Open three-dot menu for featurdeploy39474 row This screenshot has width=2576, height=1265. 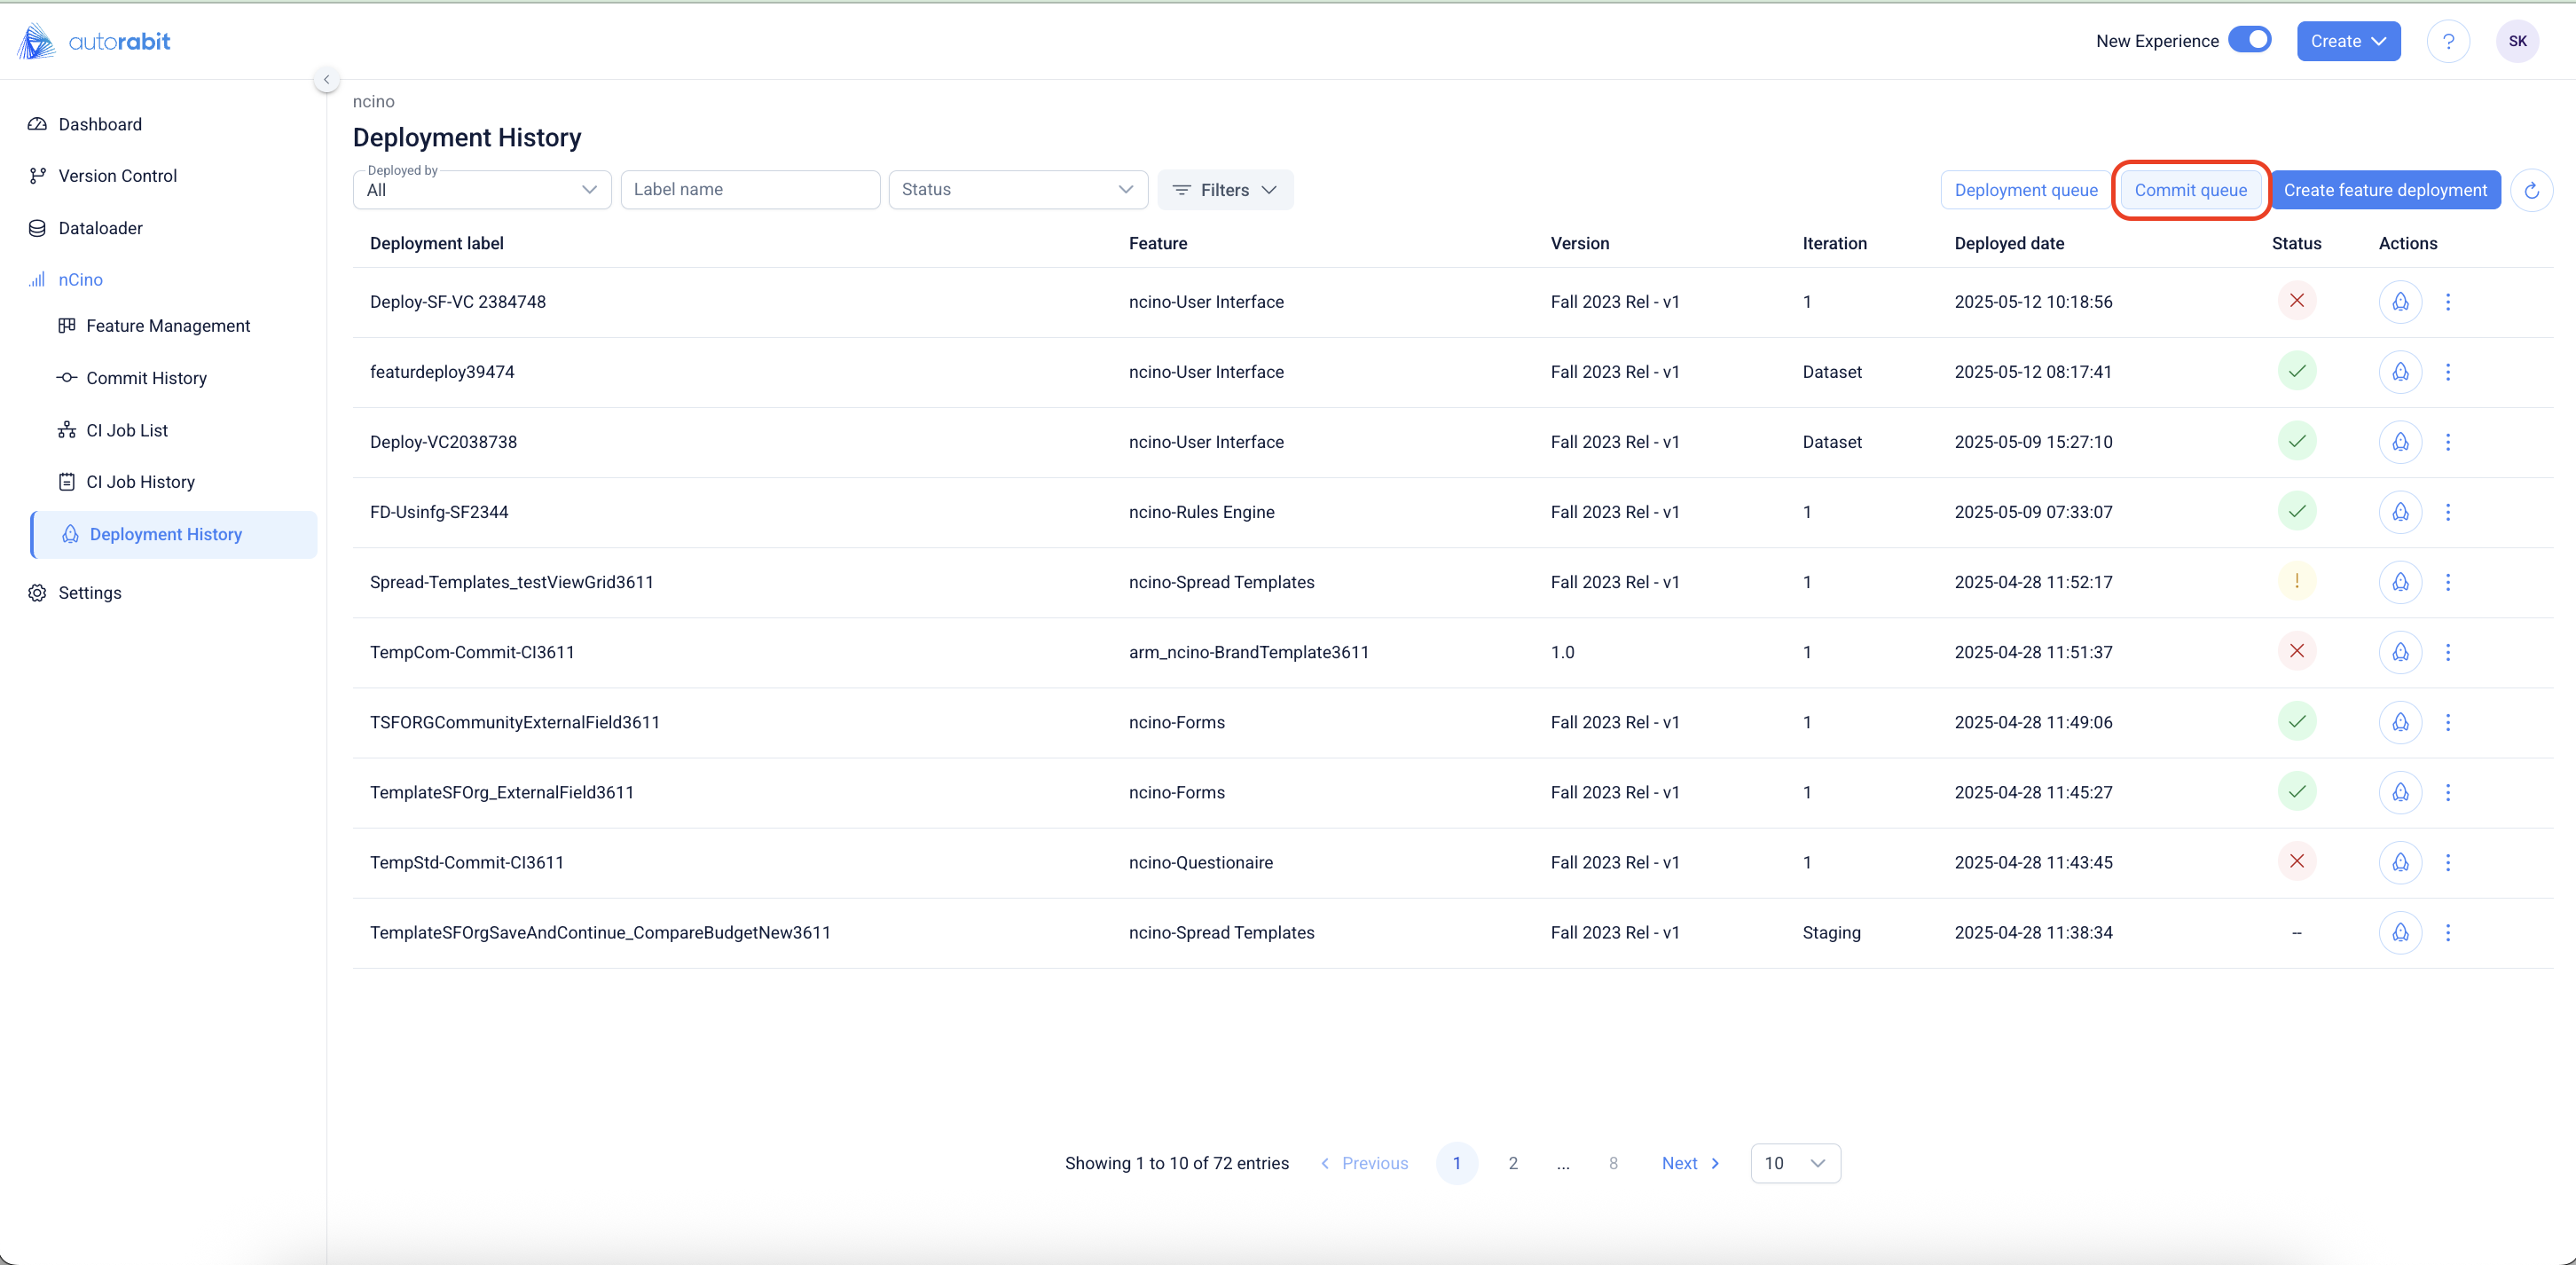click(2448, 372)
